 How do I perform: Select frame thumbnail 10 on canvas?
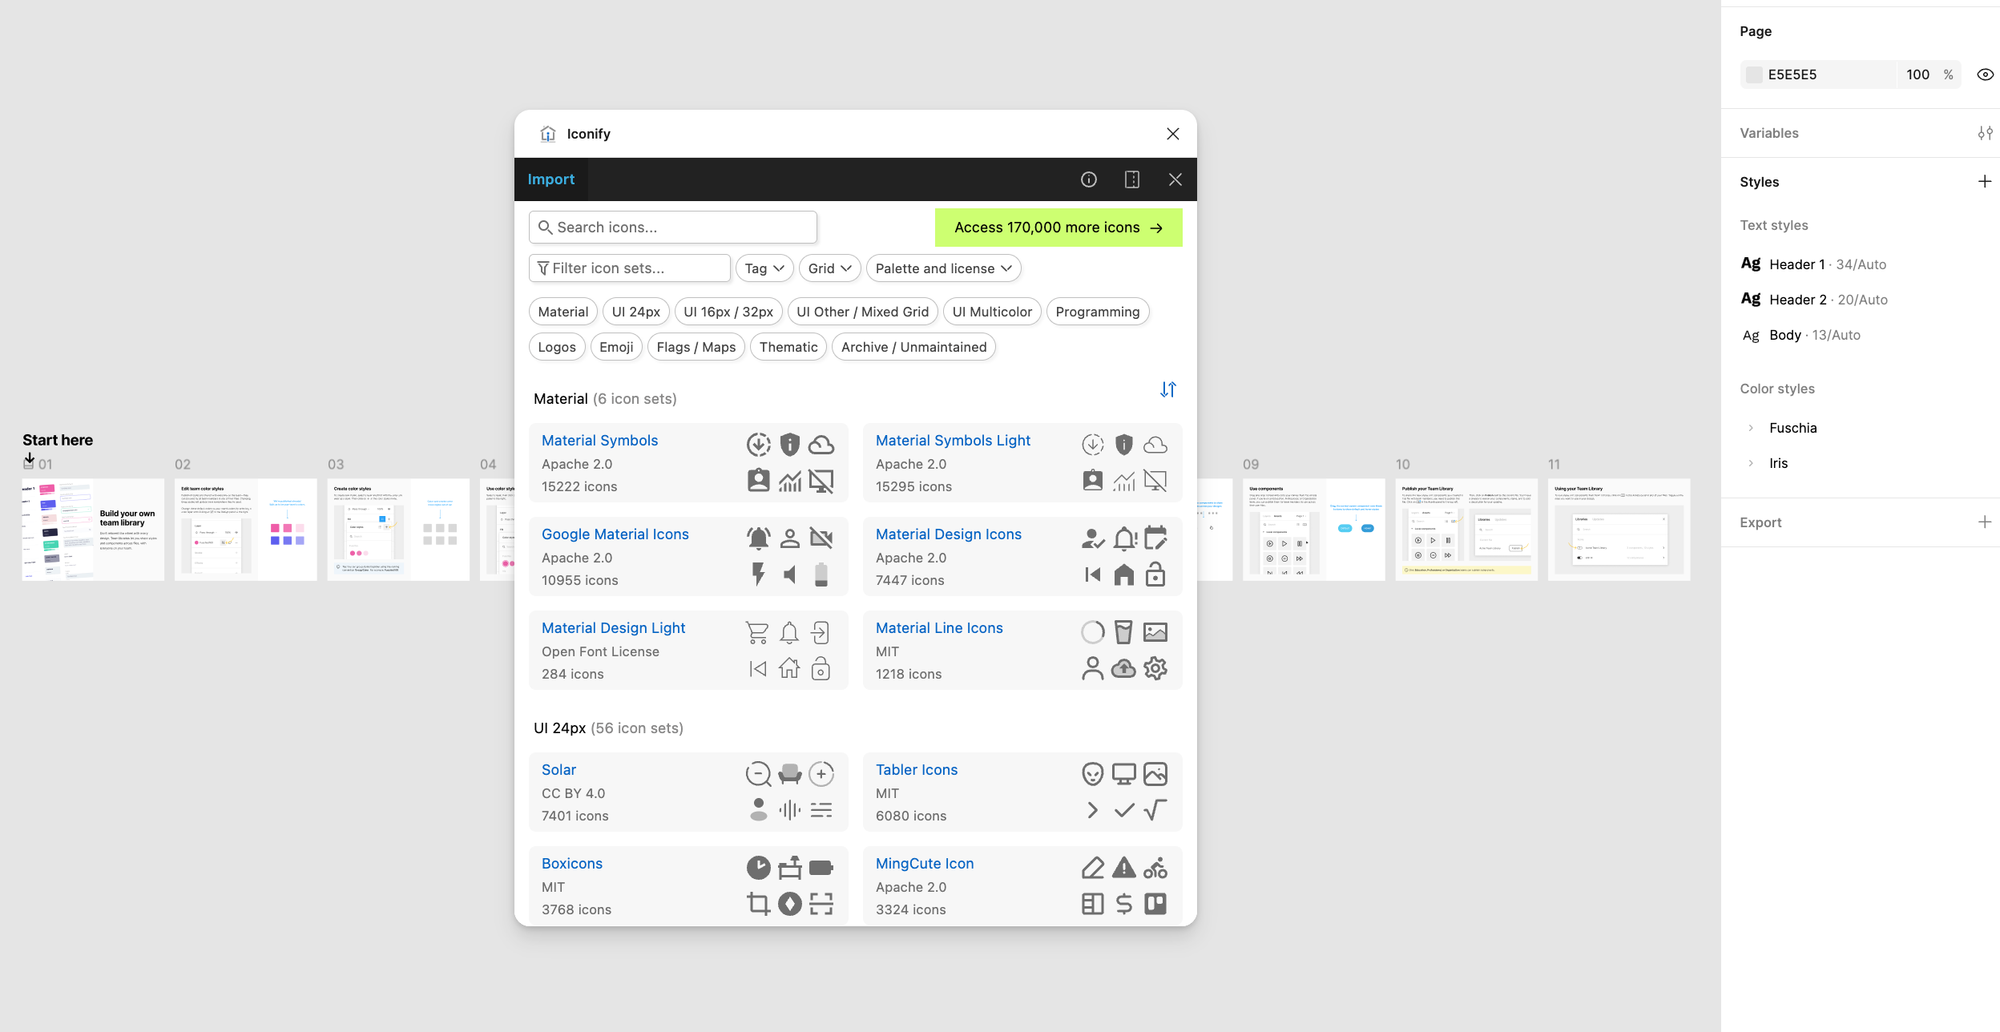pos(1467,529)
